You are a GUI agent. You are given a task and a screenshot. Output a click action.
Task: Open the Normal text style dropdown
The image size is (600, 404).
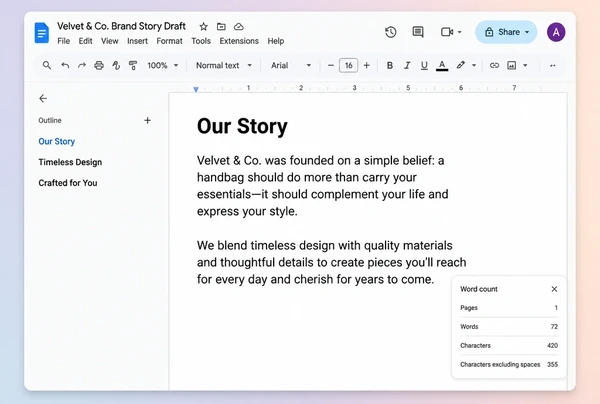[x=224, y=65]
